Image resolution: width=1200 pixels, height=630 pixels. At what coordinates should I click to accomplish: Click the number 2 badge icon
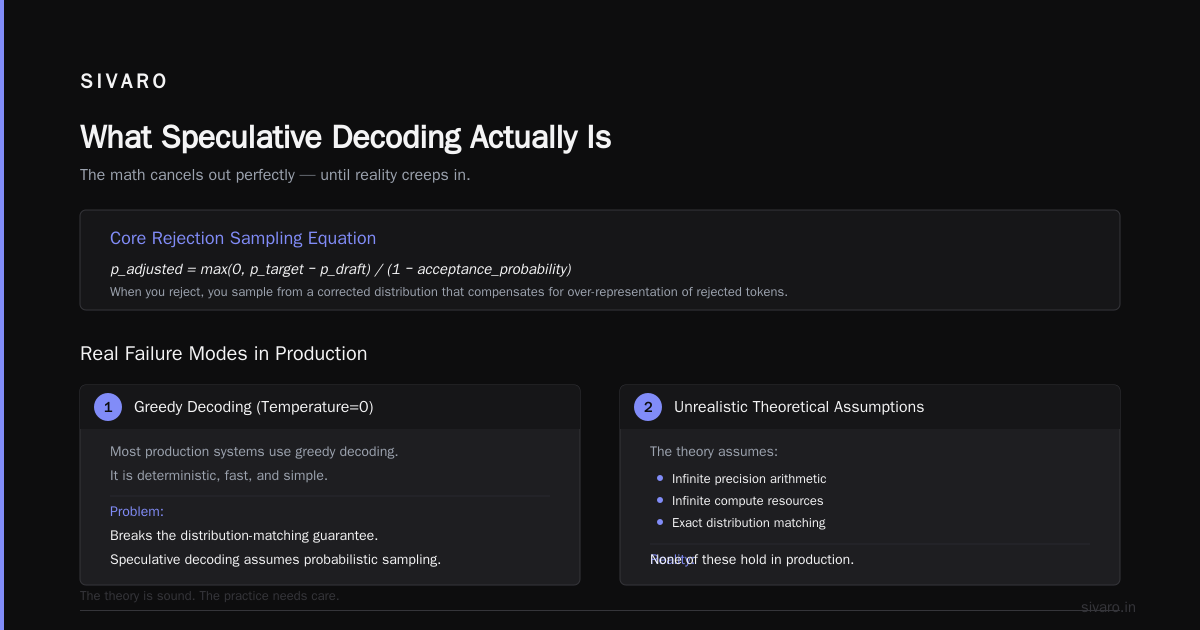648,407
